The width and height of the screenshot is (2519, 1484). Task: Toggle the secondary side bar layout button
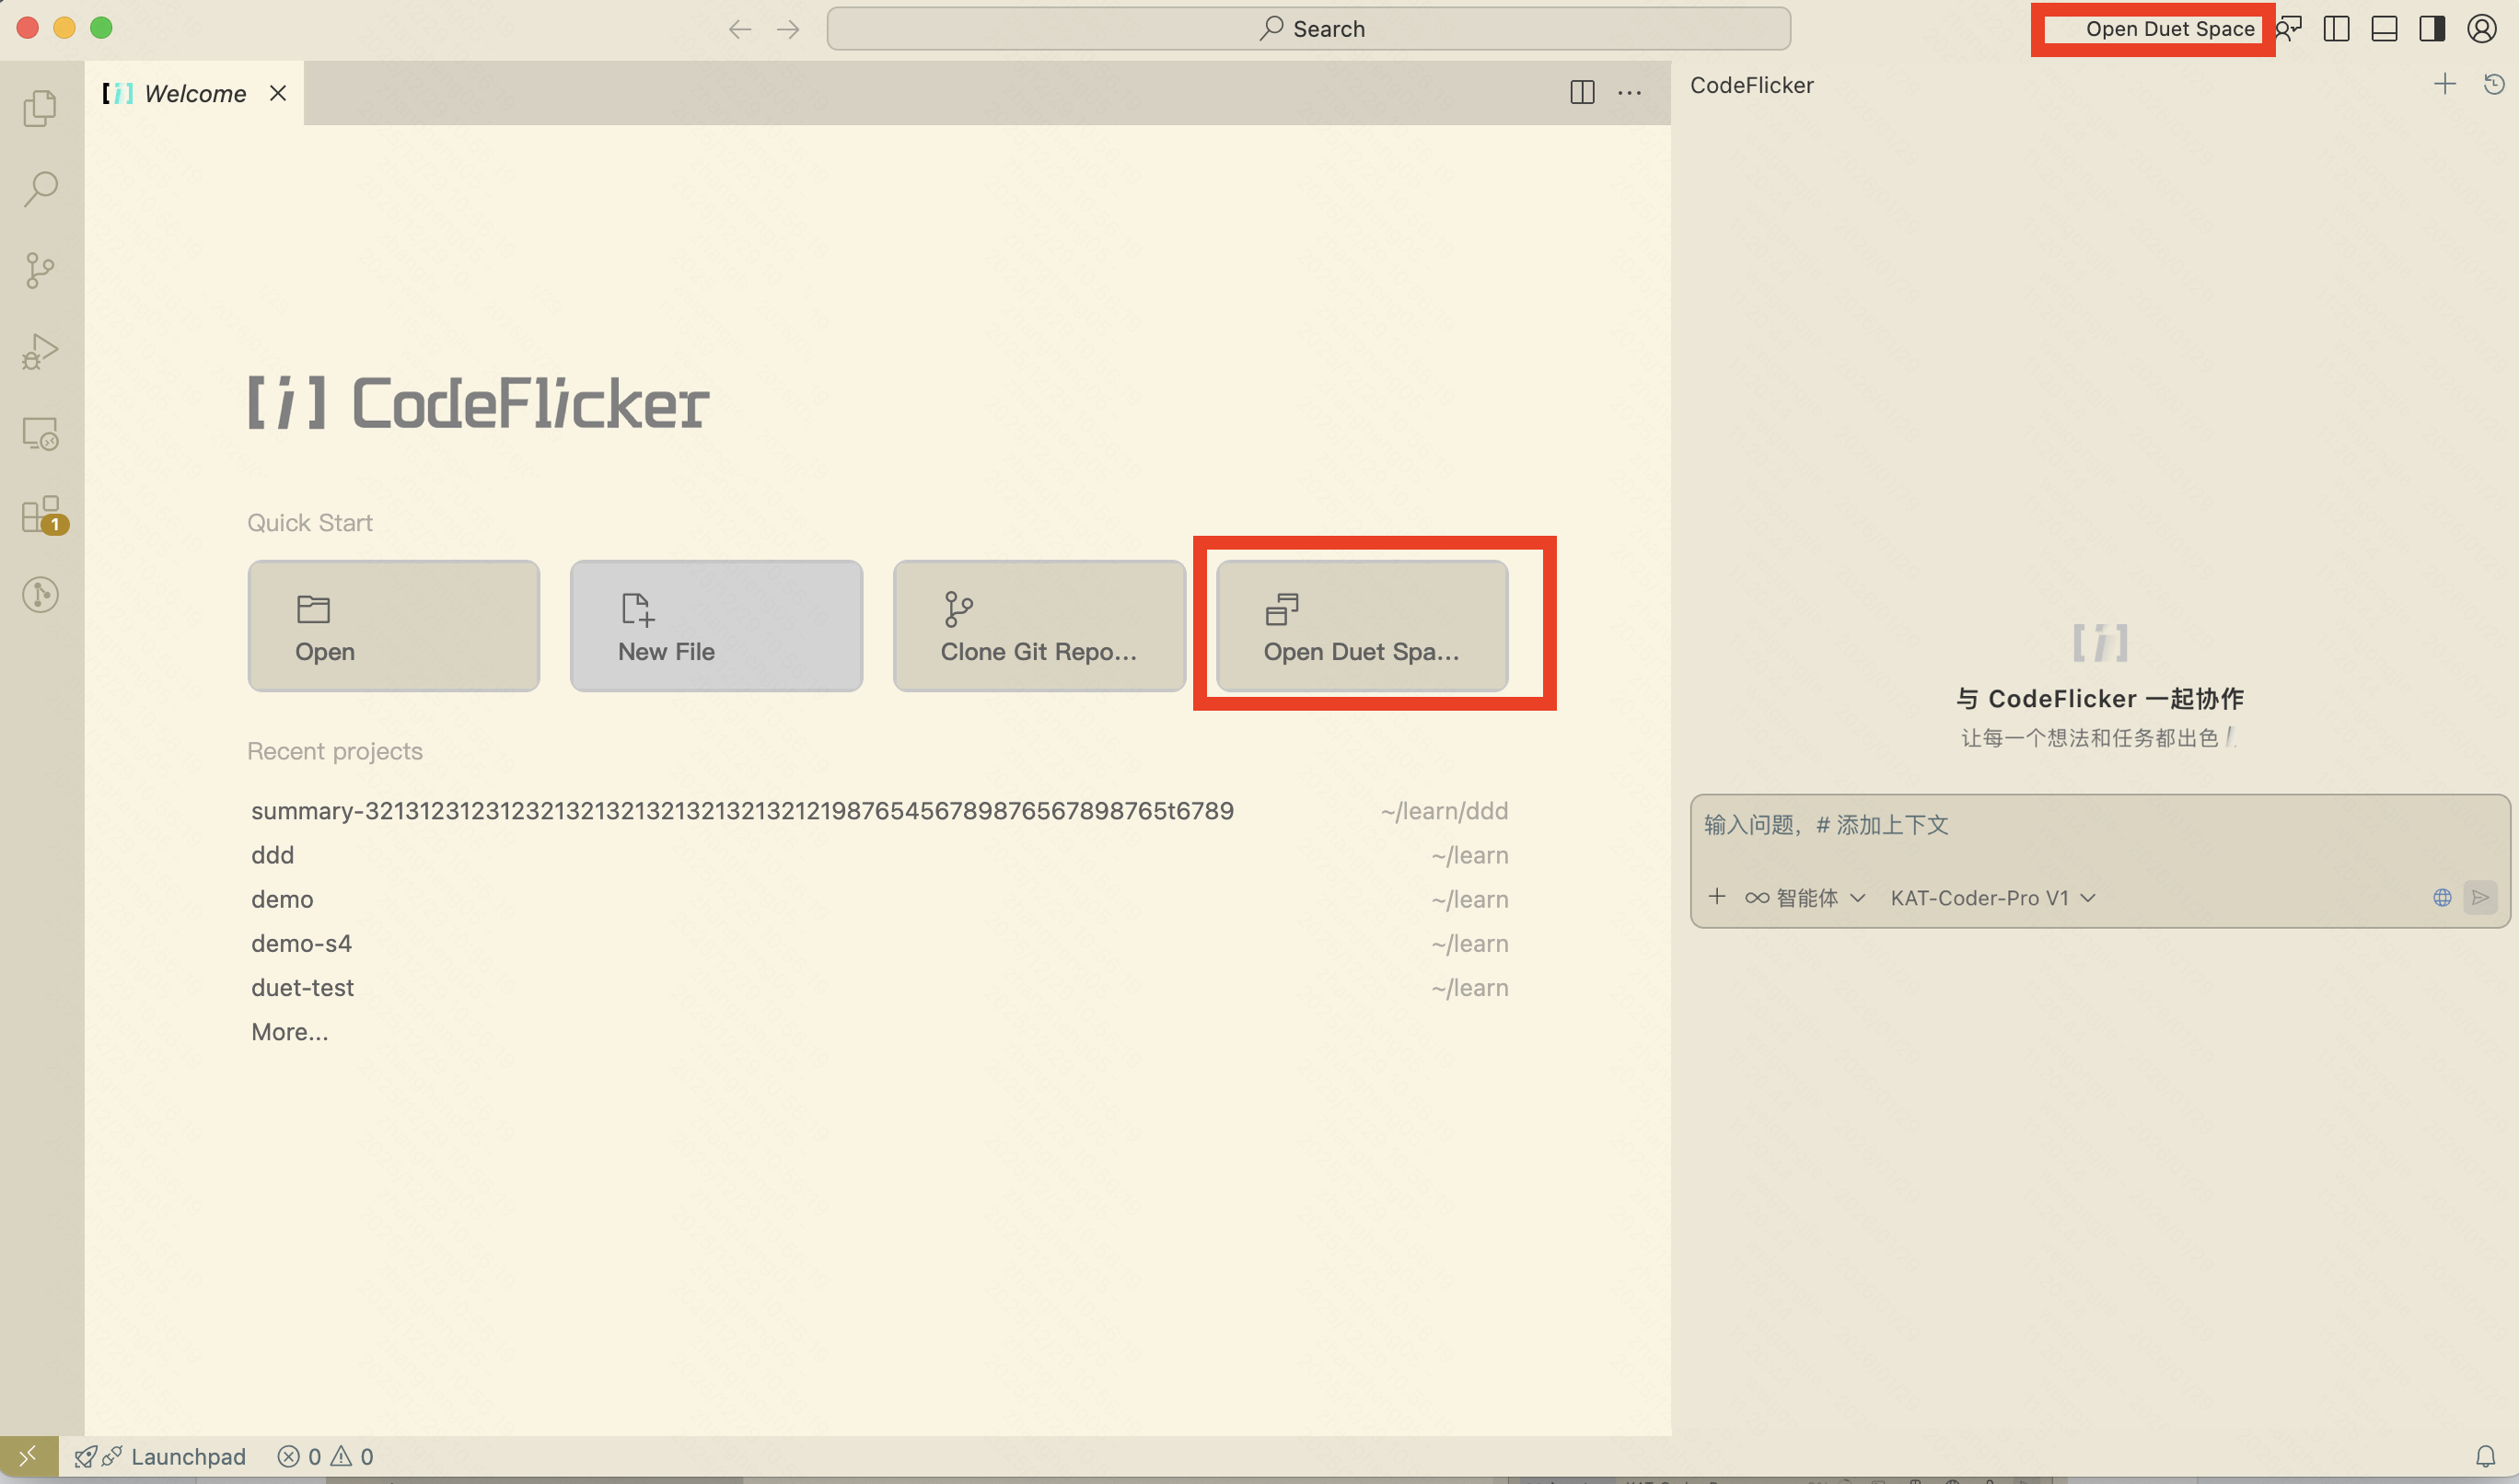point(2432,29)
